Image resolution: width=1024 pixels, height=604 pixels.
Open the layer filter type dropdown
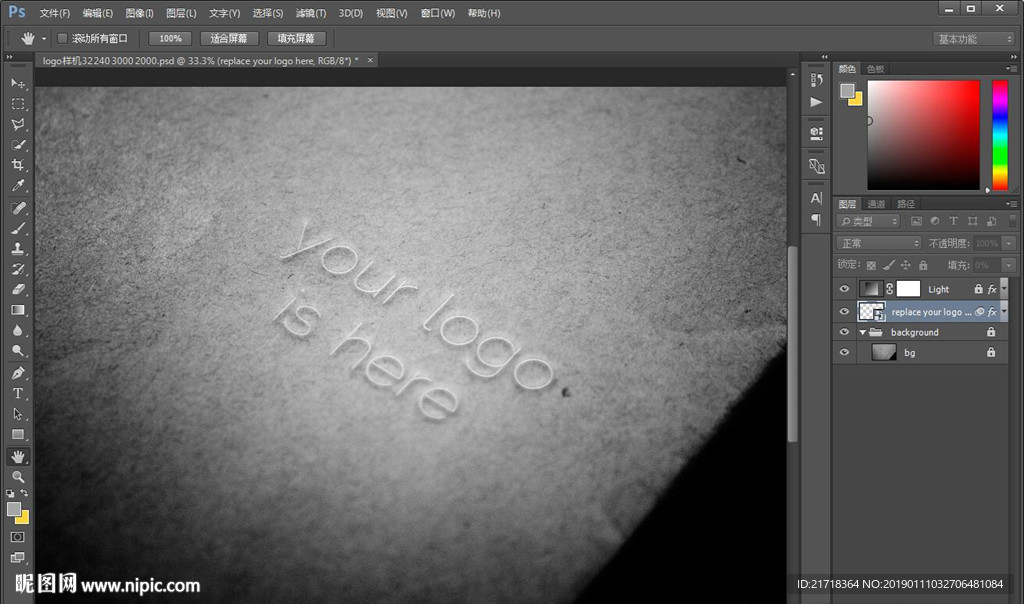pyautogui.click(x=868, y=221)
